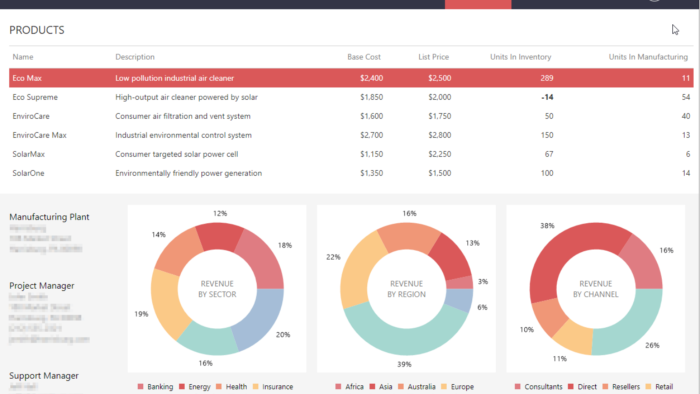The image size is (700, 394).
Task: Click the Manufacturing Plant heading
Action: 49,217
